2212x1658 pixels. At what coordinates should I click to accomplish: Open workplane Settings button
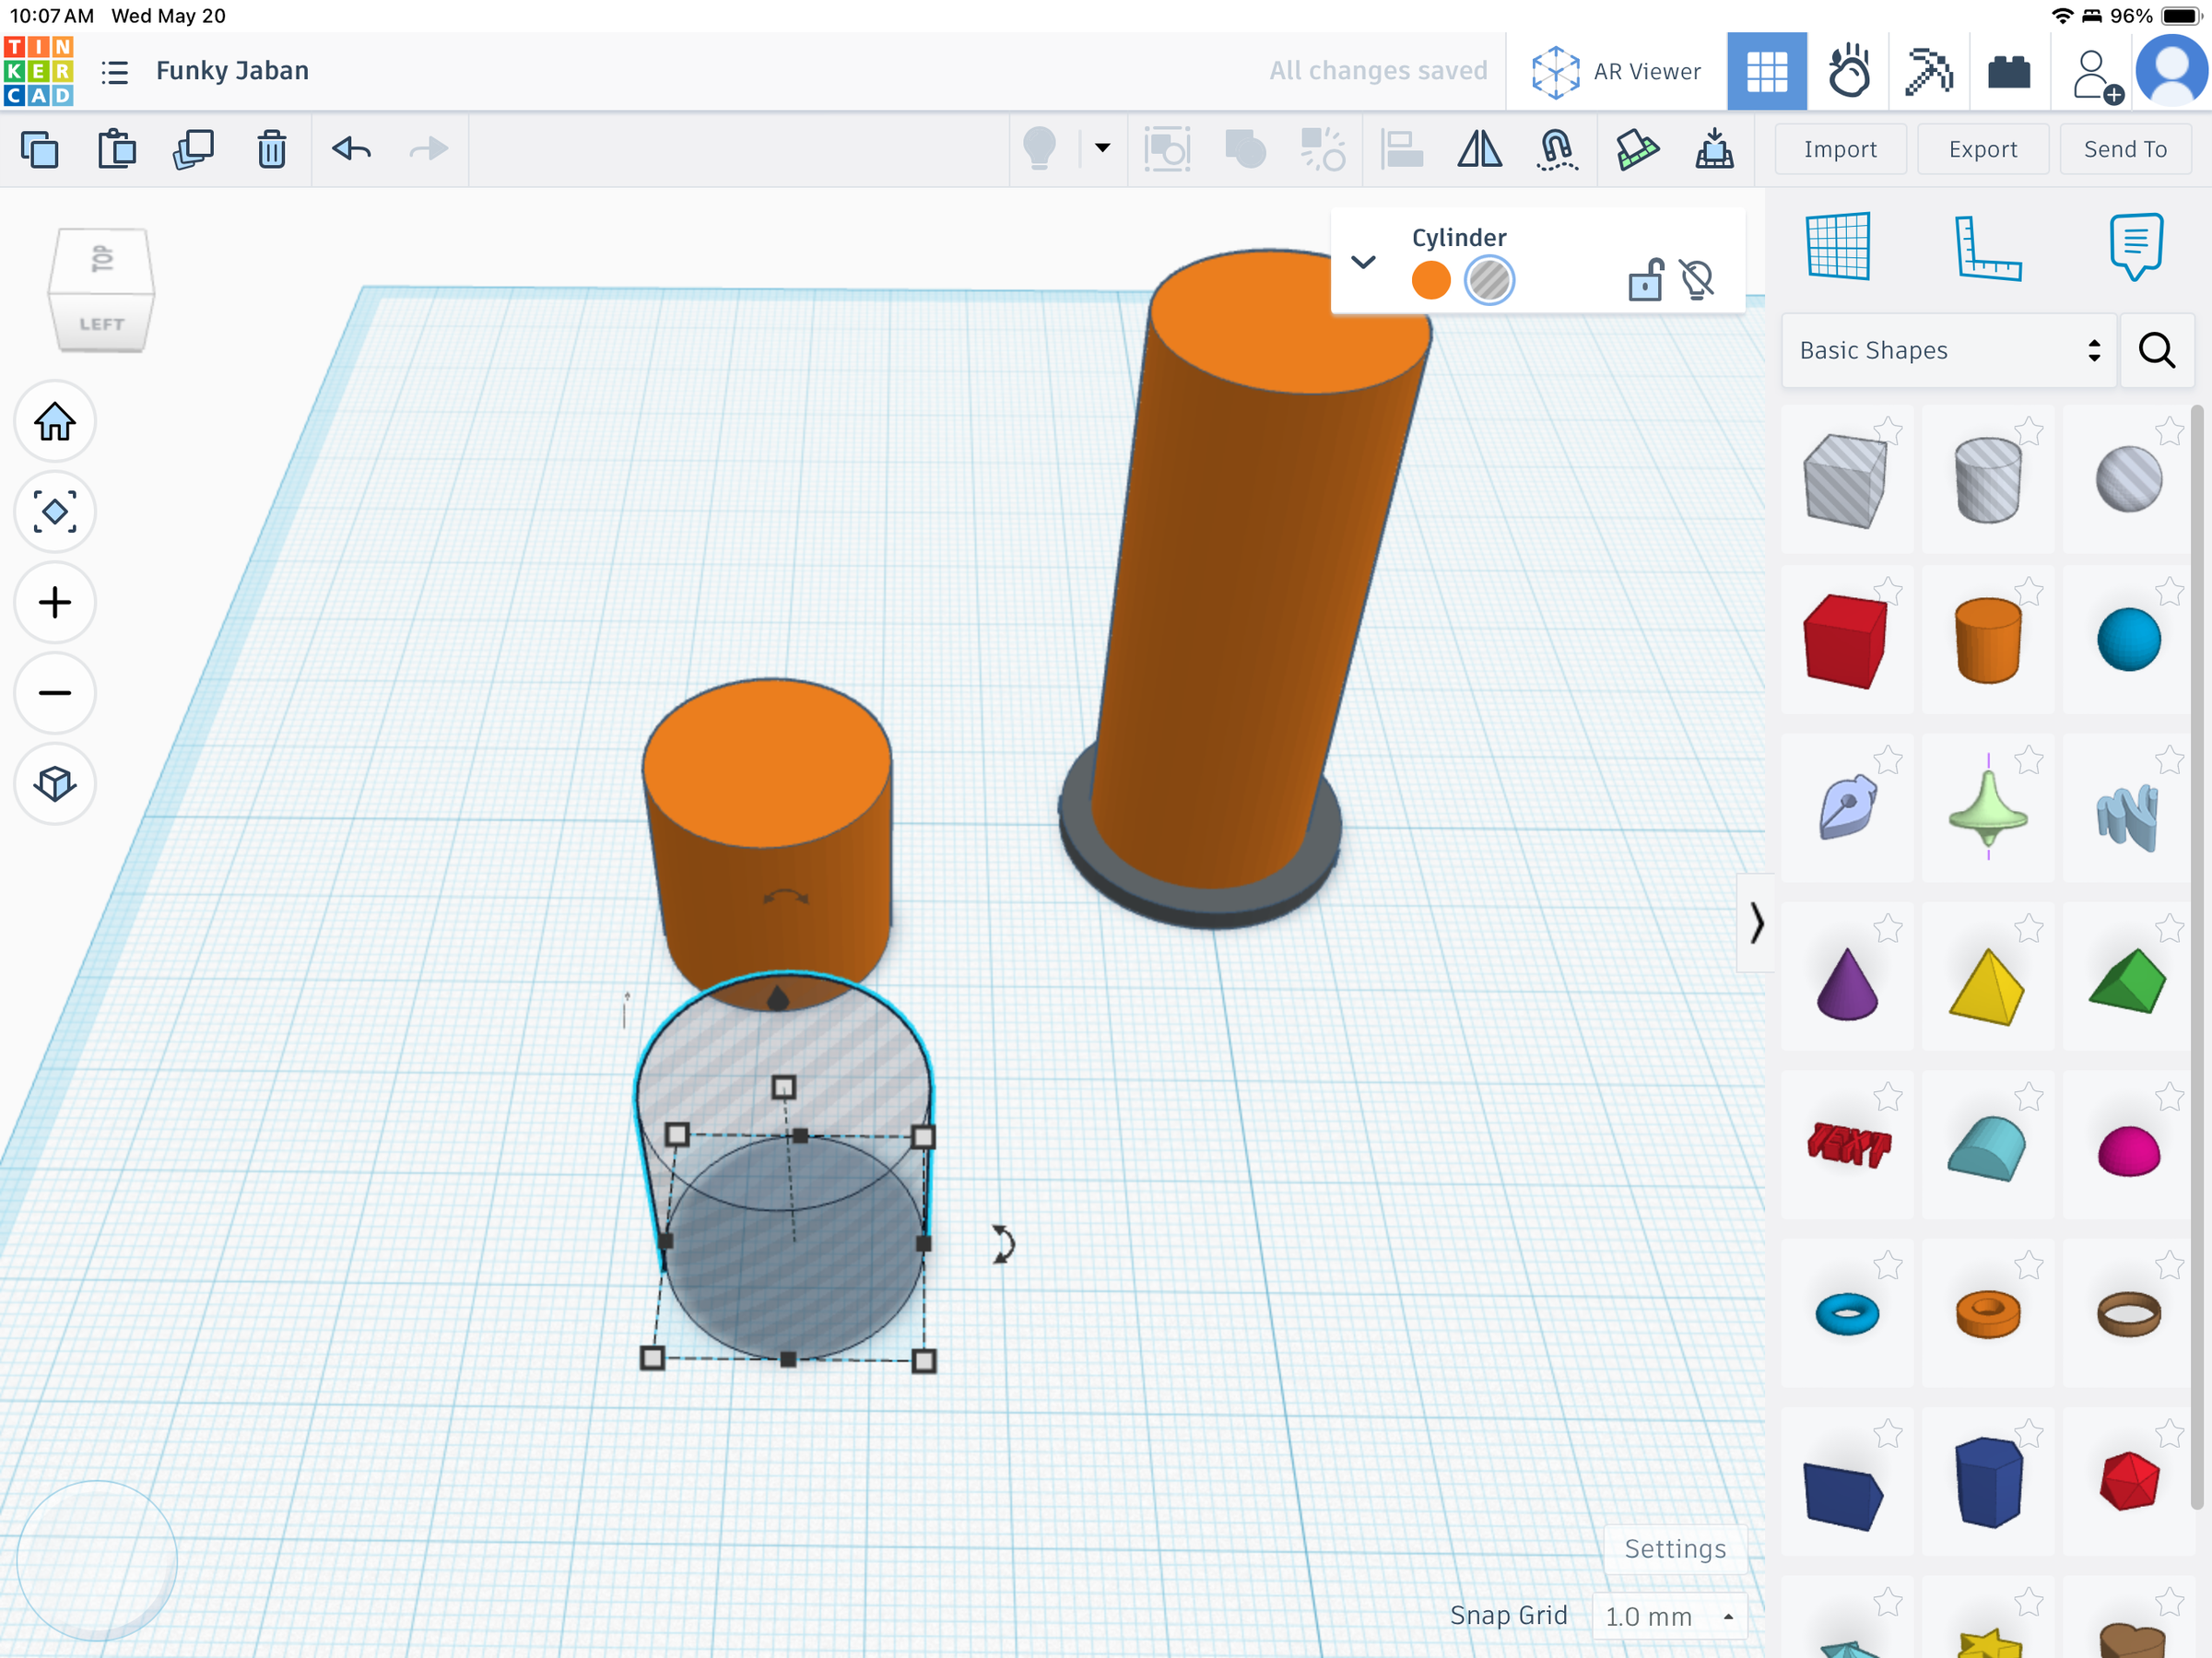pyautogui.click(x=1674, y=1549)
